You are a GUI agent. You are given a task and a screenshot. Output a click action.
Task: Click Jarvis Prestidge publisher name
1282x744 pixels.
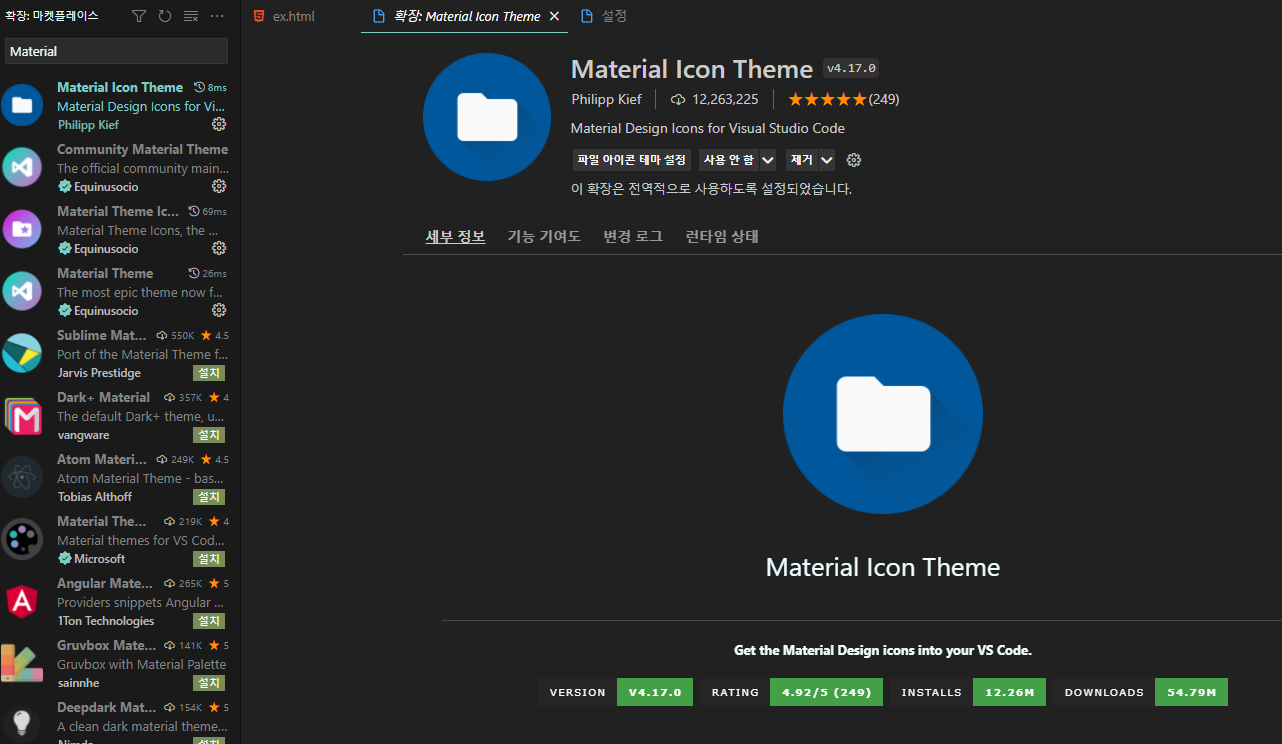click(x=99, y=373)
